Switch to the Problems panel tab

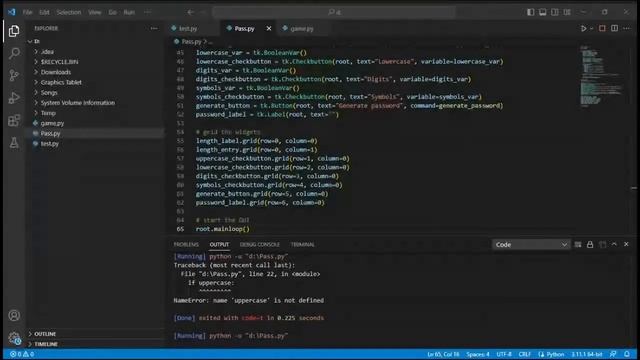186,244
